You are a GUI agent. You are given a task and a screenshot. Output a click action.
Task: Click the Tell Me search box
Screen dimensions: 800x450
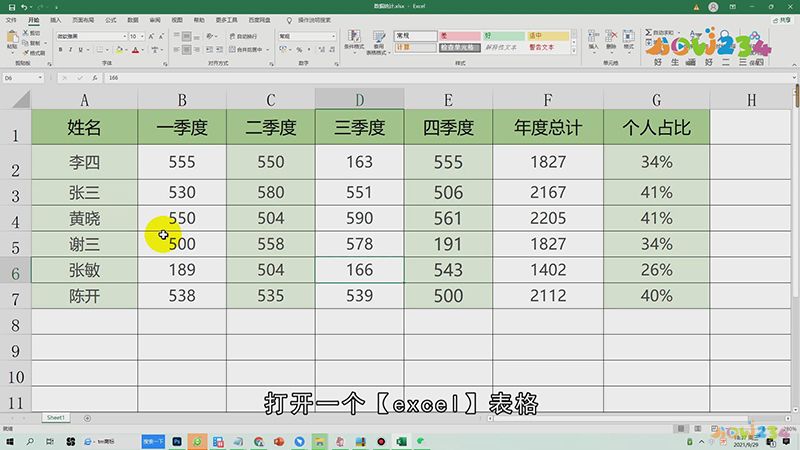click(309, 20)
